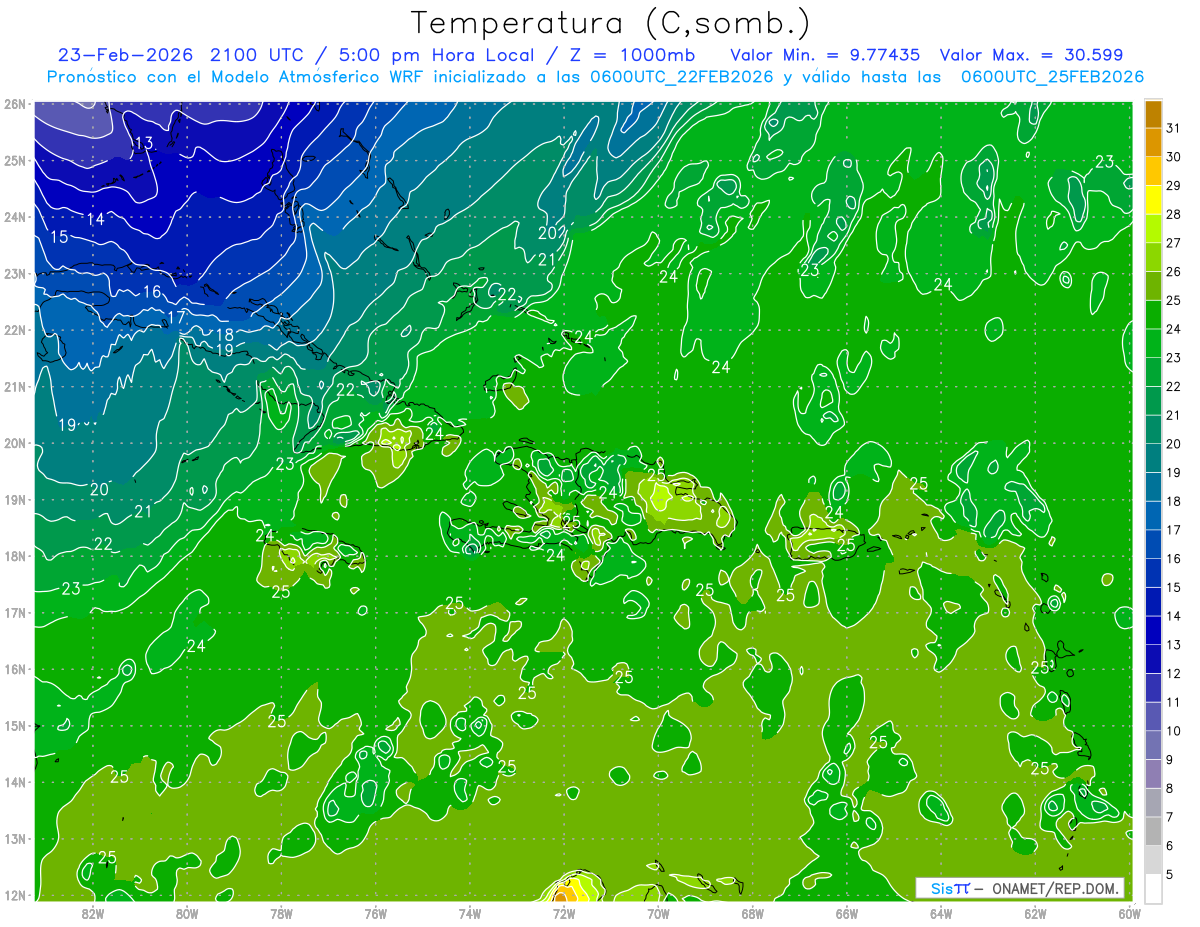The width and height of the screenshot is (1200, 927).
Task: Click the legend scale label "5"
Action: click(1170, 875)
